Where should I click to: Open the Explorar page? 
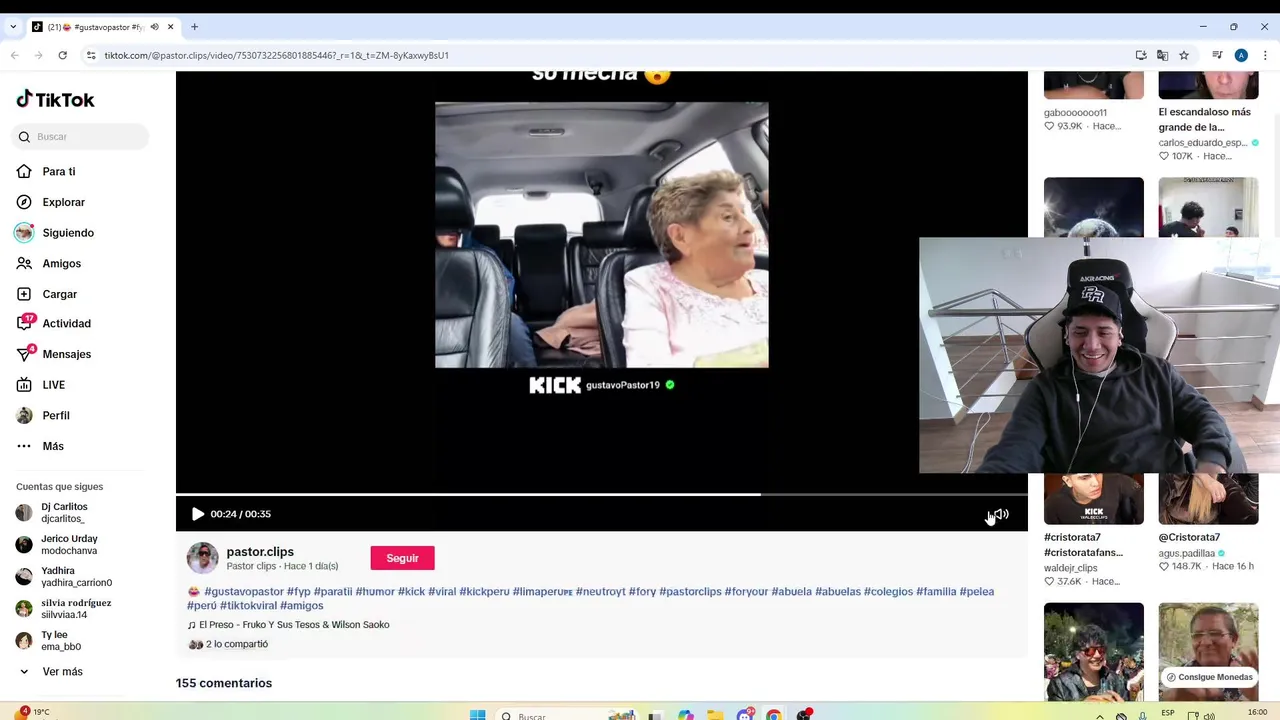click(x=63, y=202)
